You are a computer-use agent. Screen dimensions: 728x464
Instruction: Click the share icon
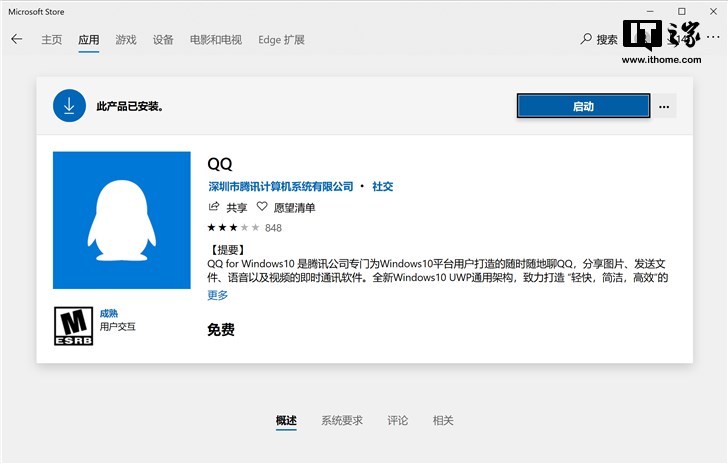[x=214, y=207]
